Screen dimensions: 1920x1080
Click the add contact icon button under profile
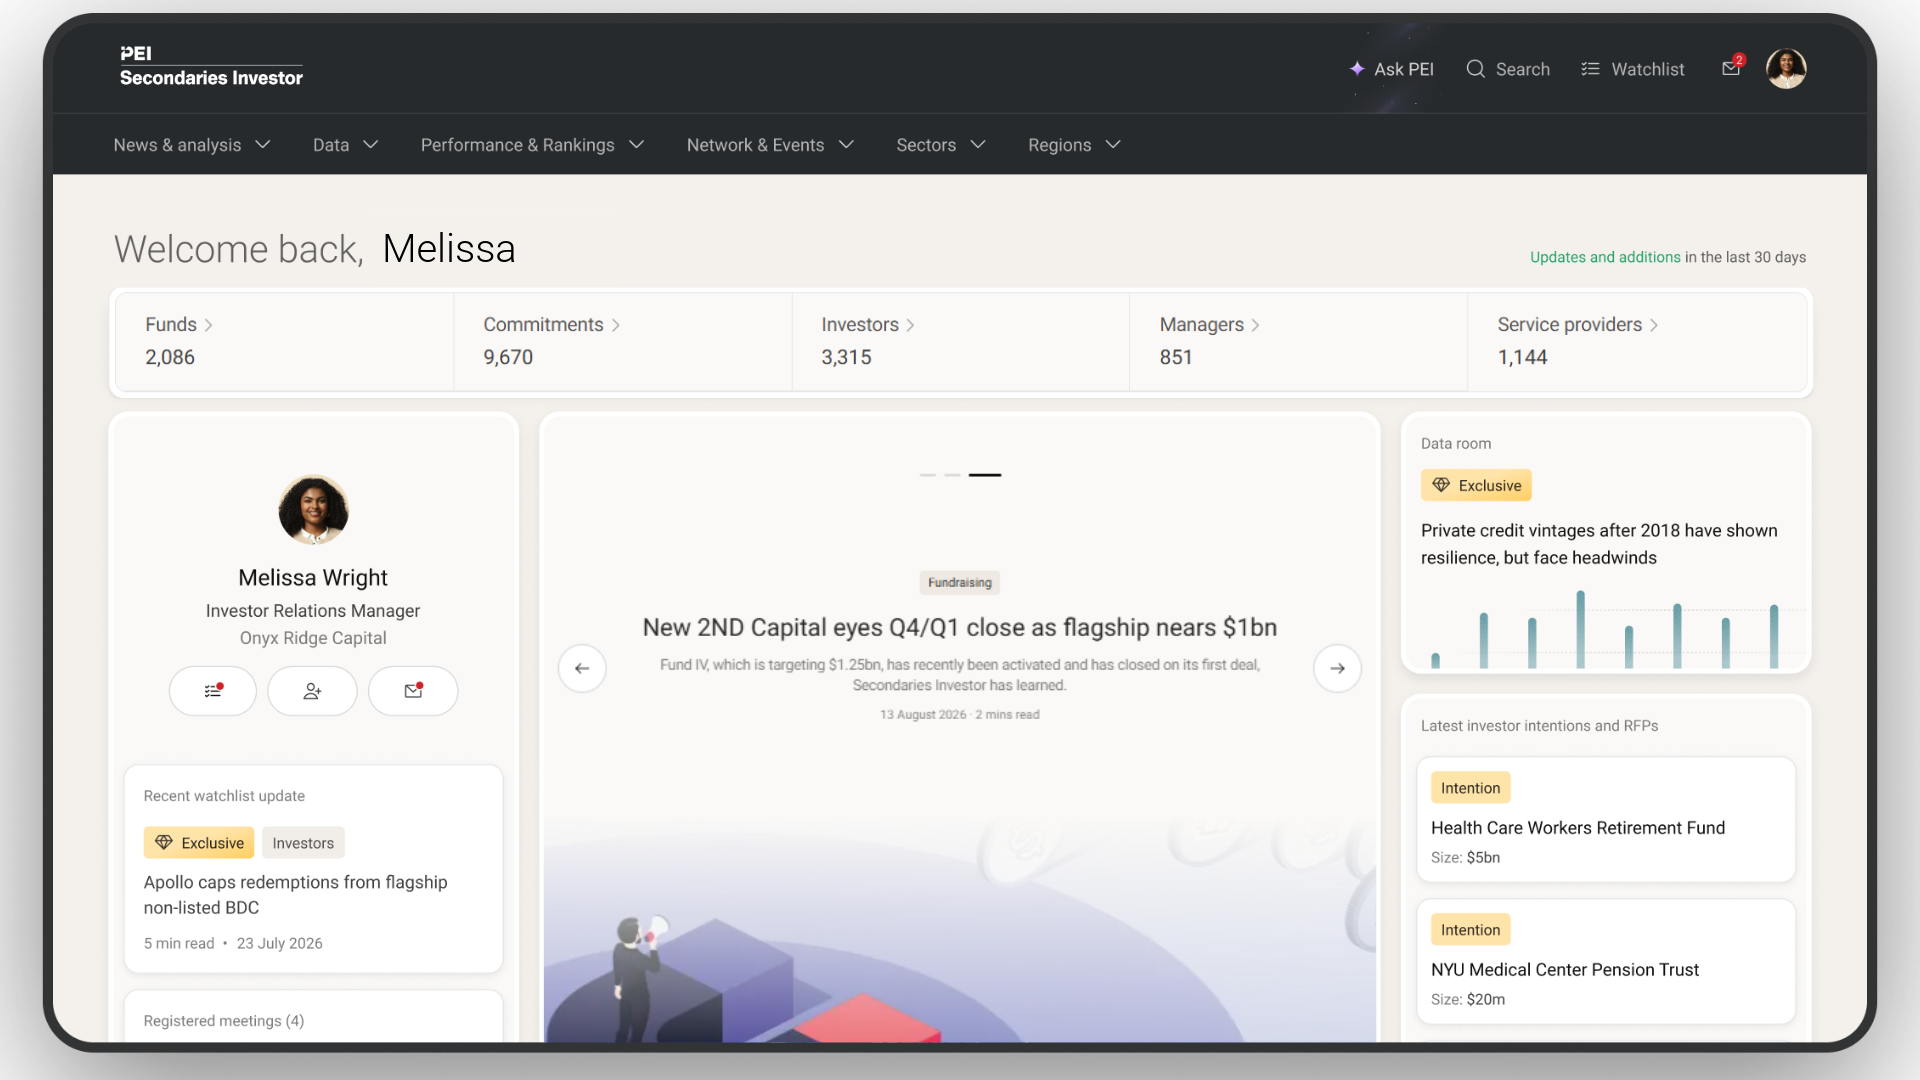(x=312, y=691)
